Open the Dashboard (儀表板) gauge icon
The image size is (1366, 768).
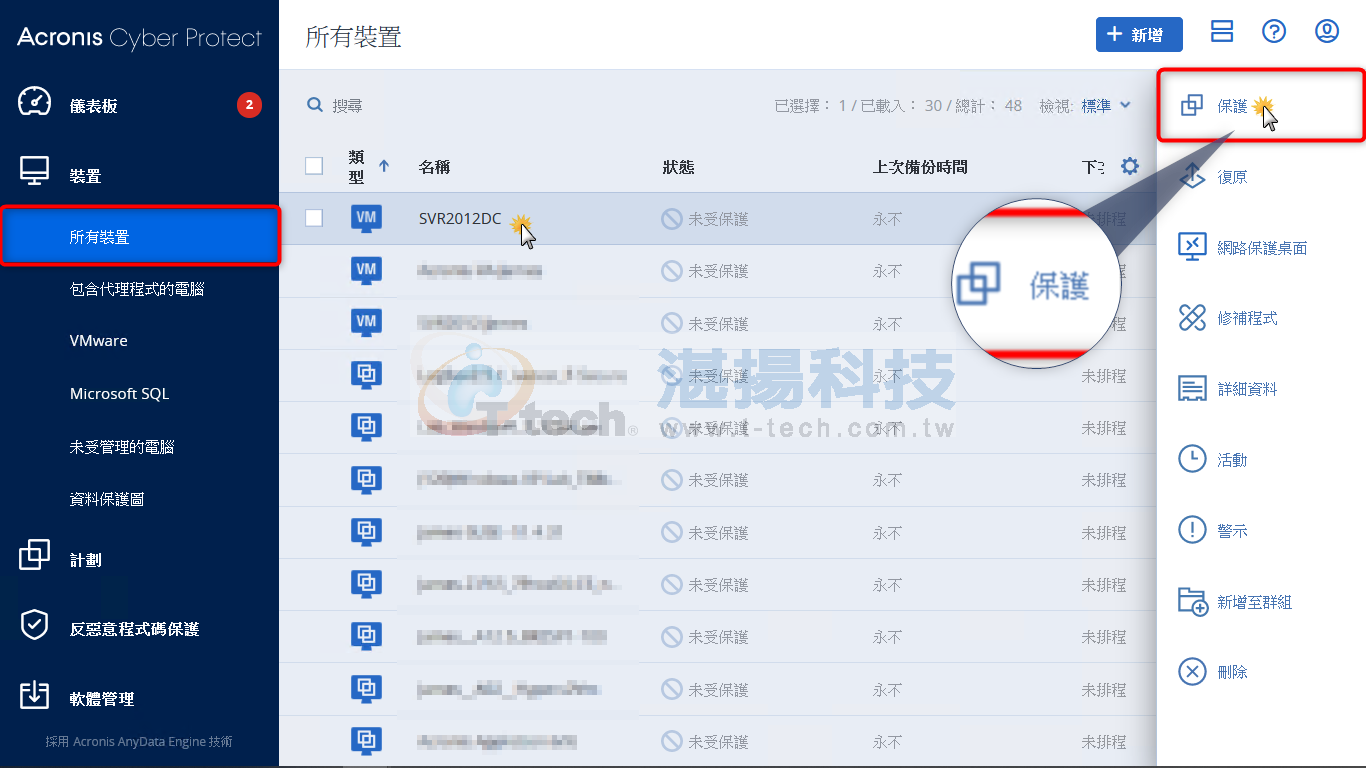pos(35,103)
